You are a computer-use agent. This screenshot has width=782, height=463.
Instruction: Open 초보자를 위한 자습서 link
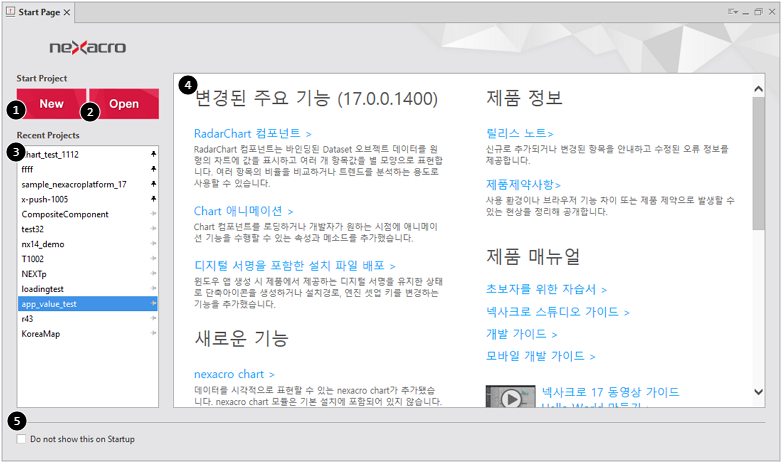[x=546, y=289]
